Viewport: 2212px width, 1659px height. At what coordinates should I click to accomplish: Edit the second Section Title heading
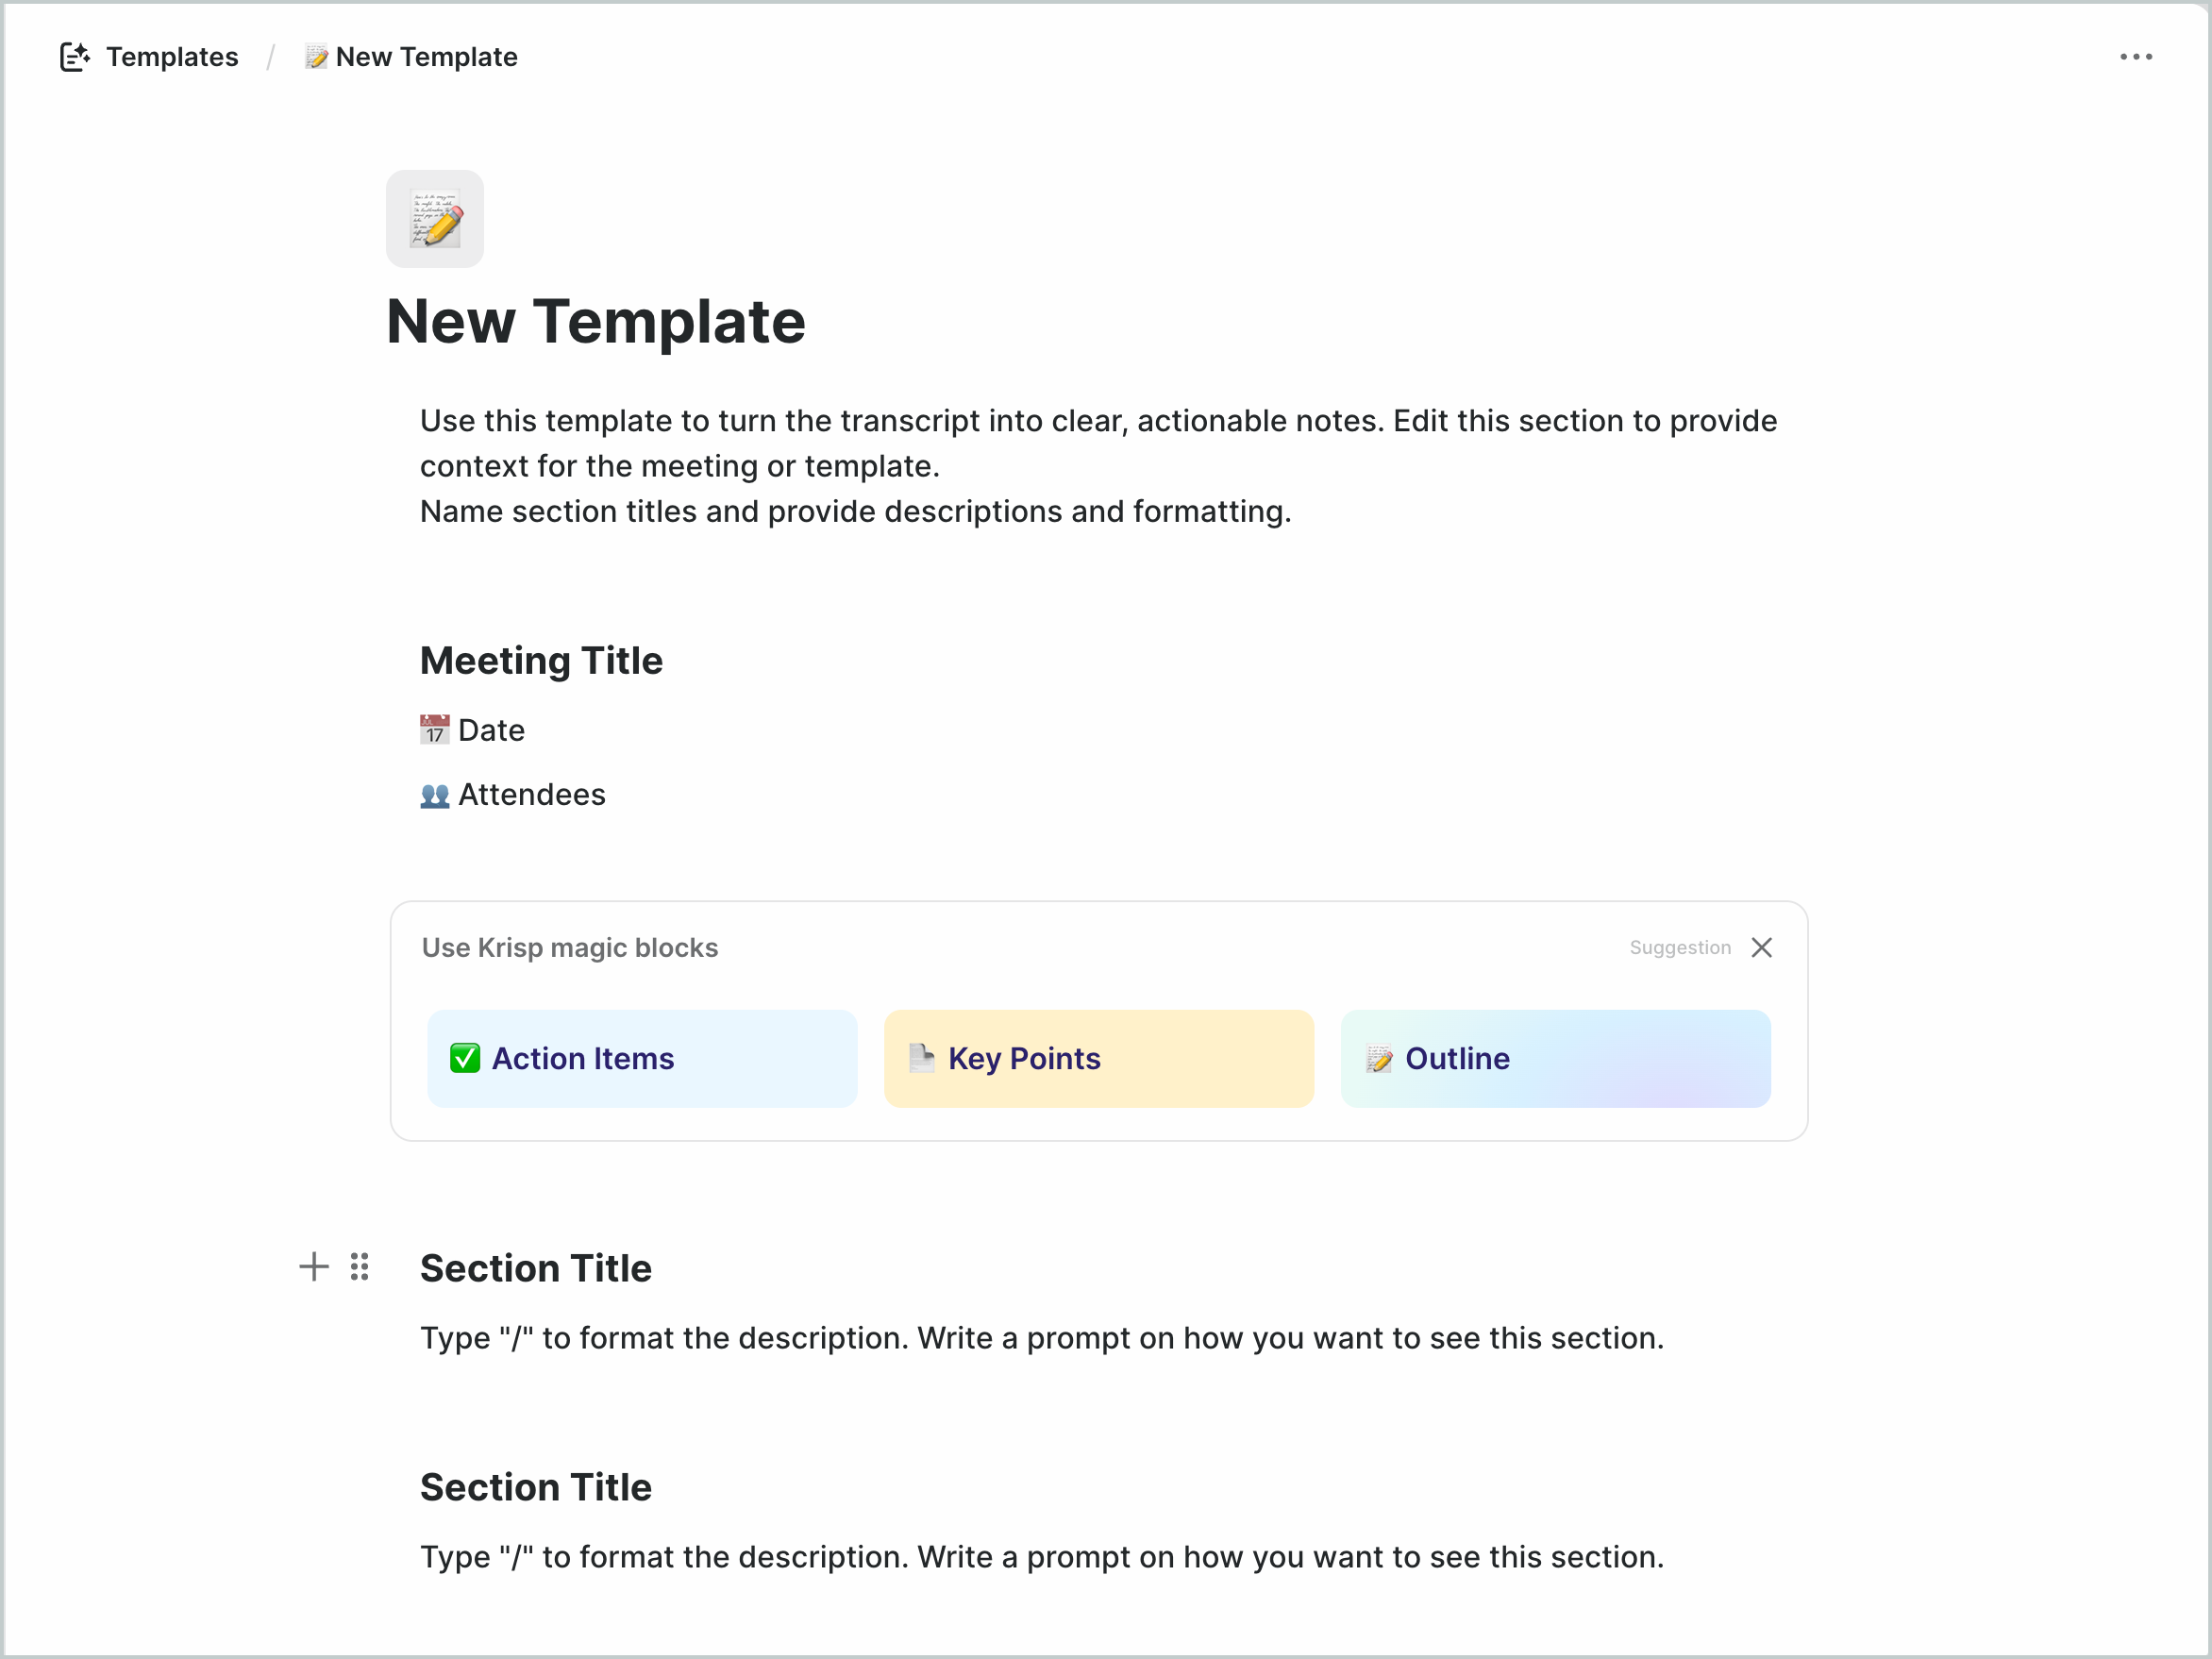coord(536,1487)
